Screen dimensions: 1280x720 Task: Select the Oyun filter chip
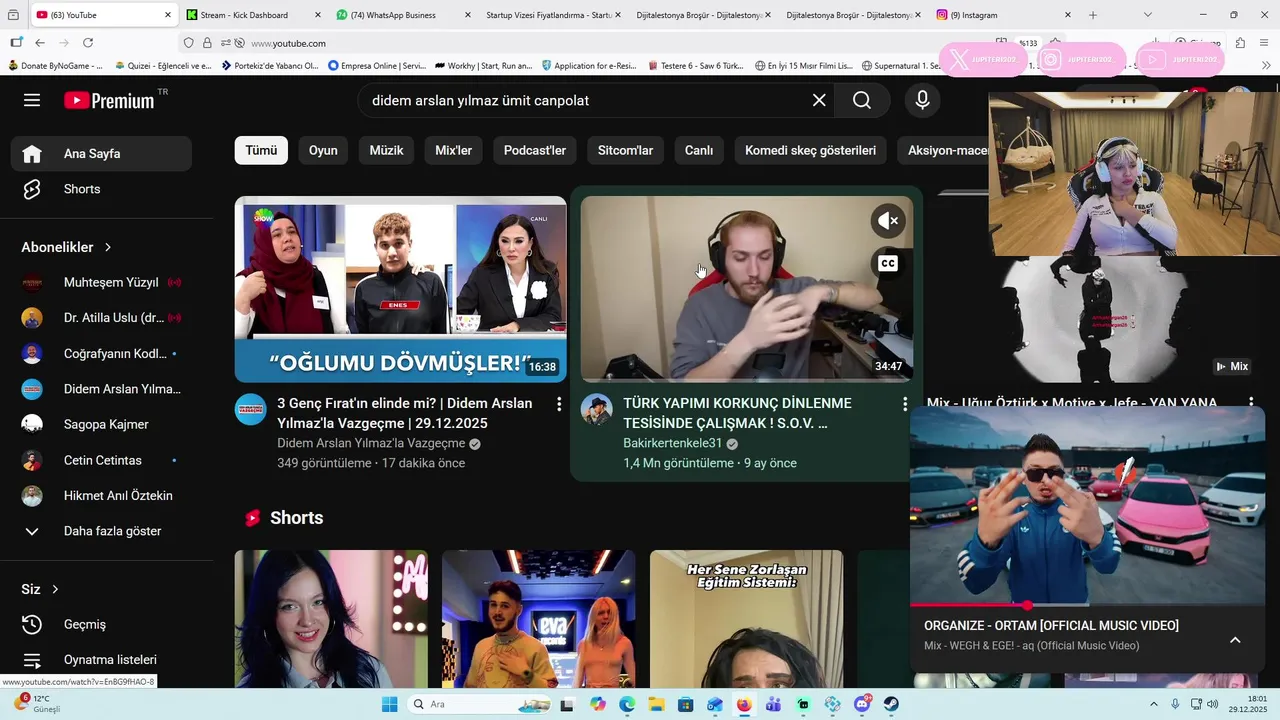click(323, 151)
